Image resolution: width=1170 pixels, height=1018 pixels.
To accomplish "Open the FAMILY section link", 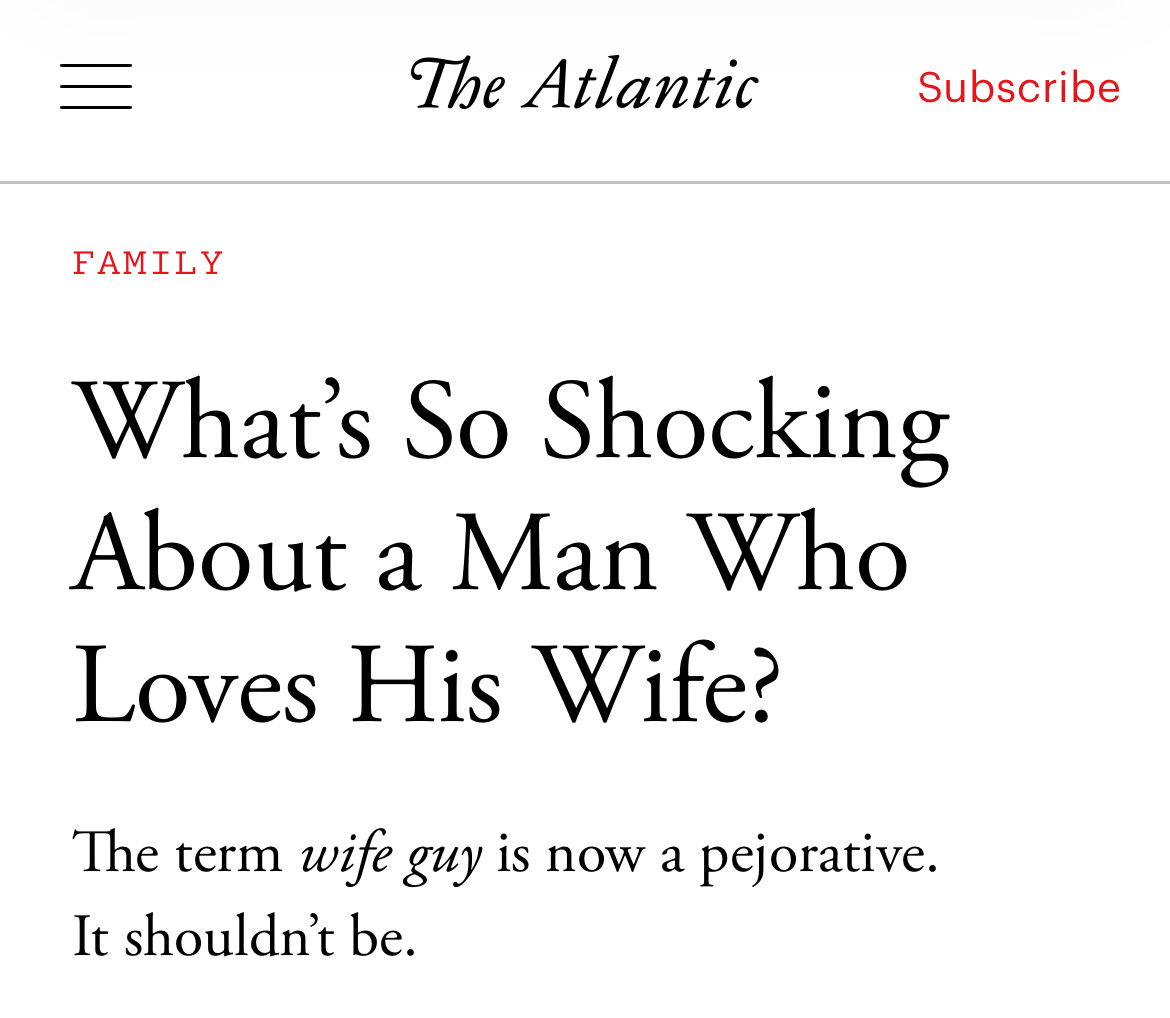I will coord(148,264).
